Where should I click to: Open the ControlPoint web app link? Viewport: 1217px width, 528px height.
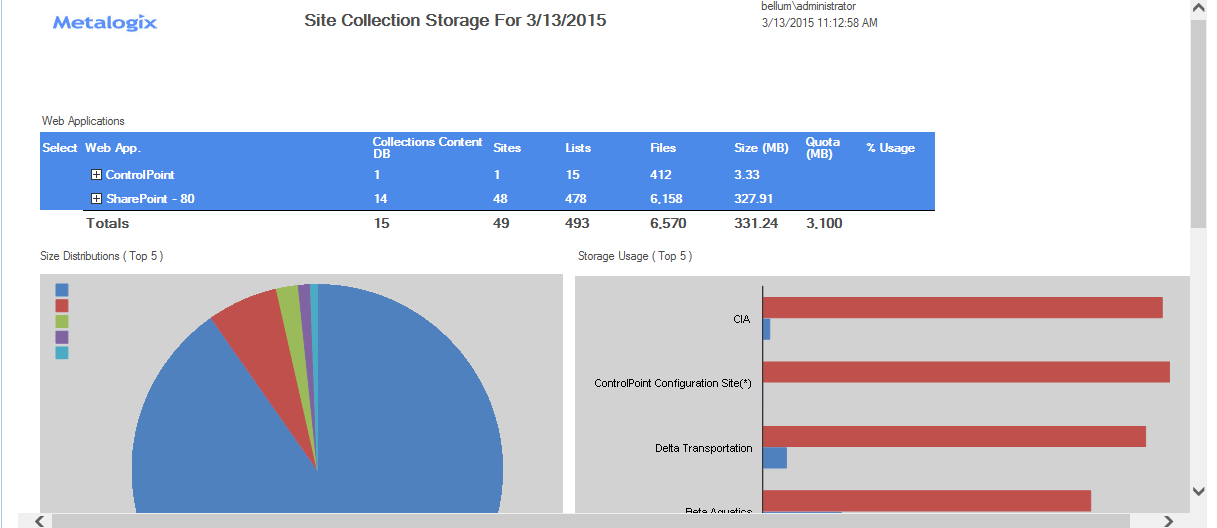[140, 175]
